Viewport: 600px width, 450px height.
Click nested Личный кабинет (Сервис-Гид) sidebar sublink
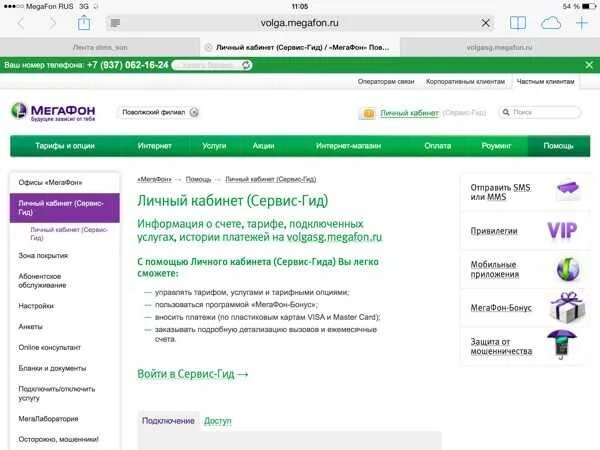tap(69, 233)
